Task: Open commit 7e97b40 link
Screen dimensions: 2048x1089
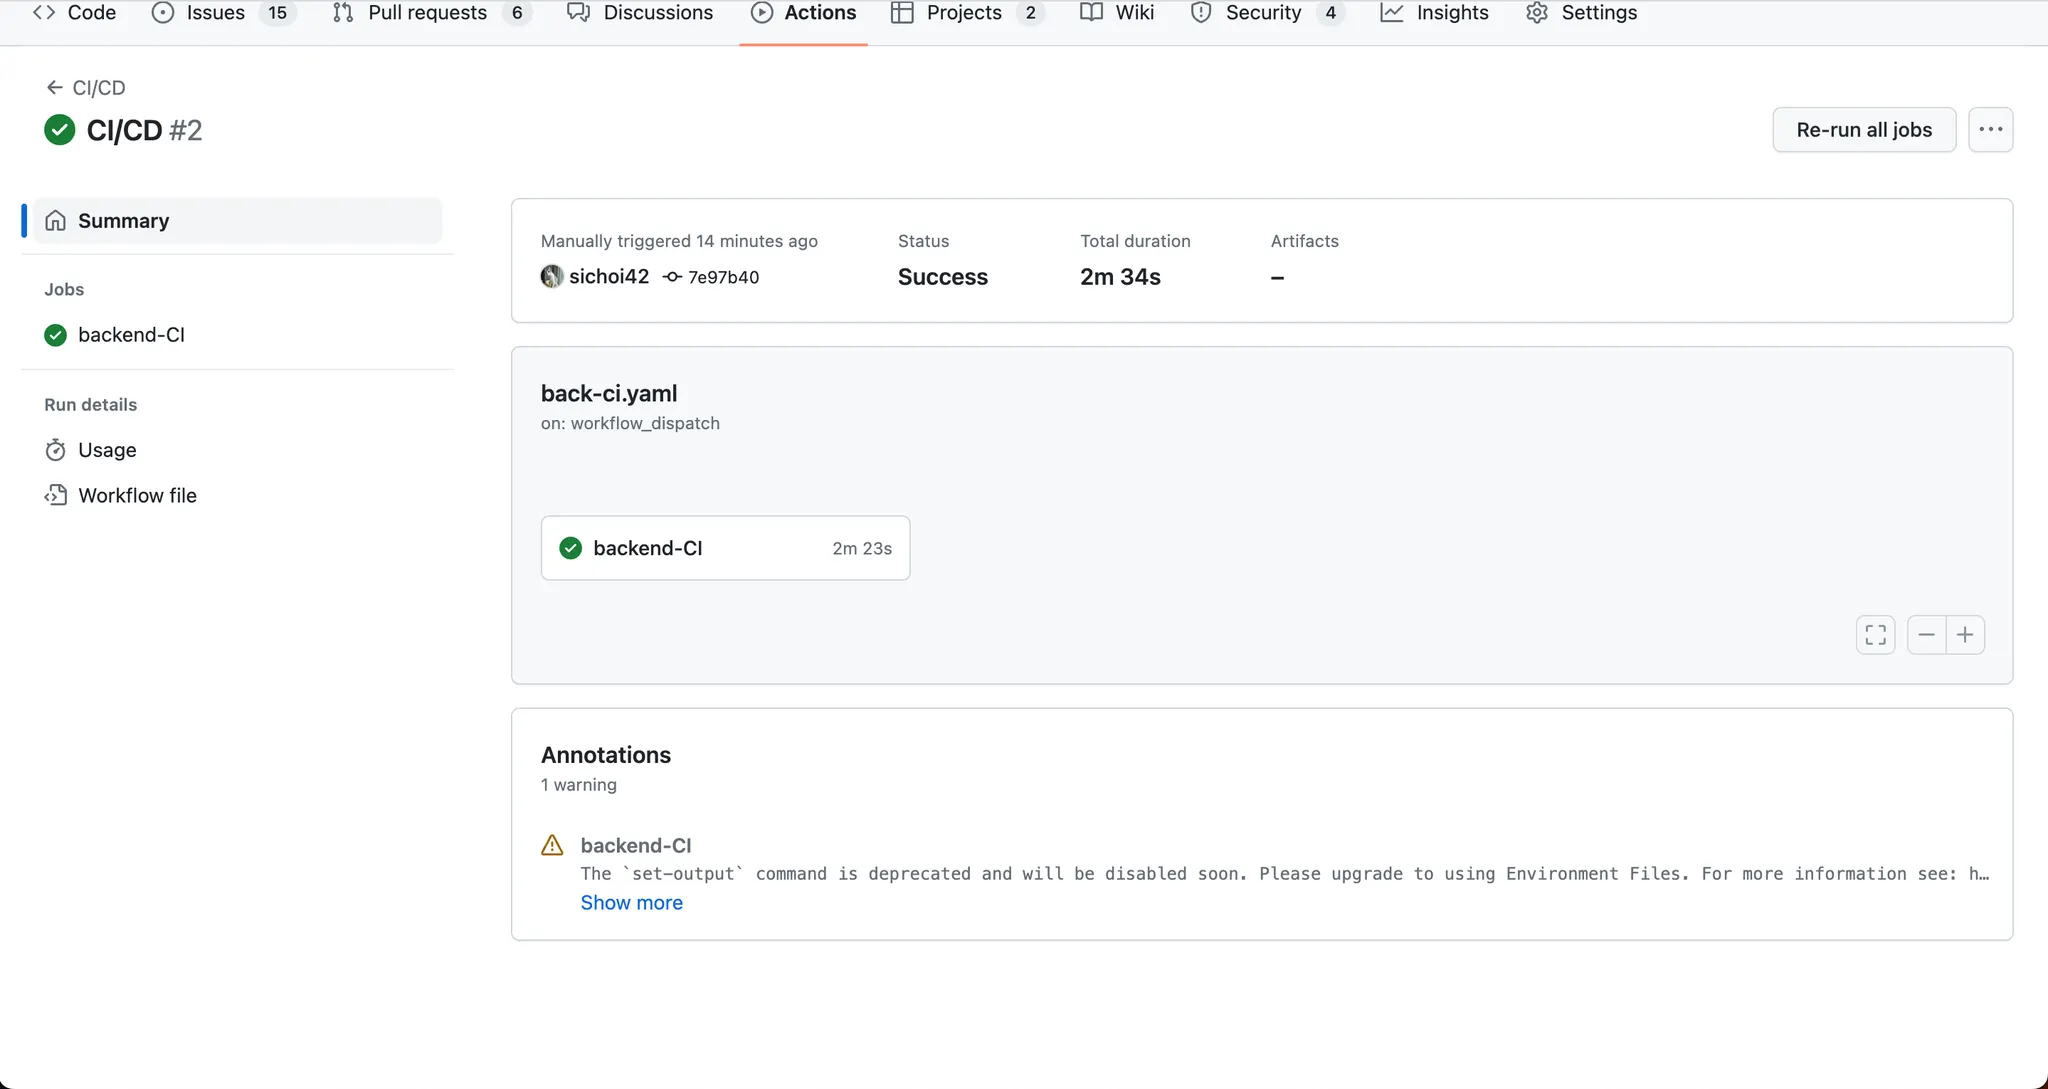Action: point(722,278)
